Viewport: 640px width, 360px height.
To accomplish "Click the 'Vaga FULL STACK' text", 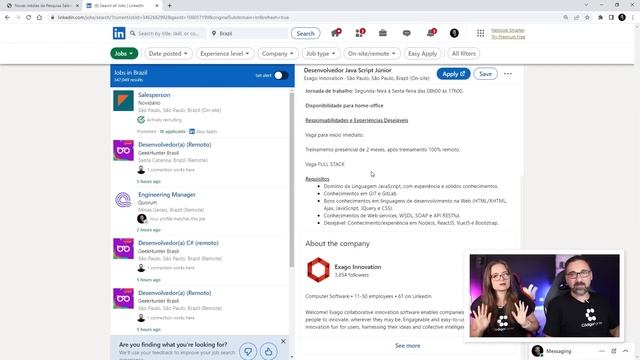I will (325, 164).
